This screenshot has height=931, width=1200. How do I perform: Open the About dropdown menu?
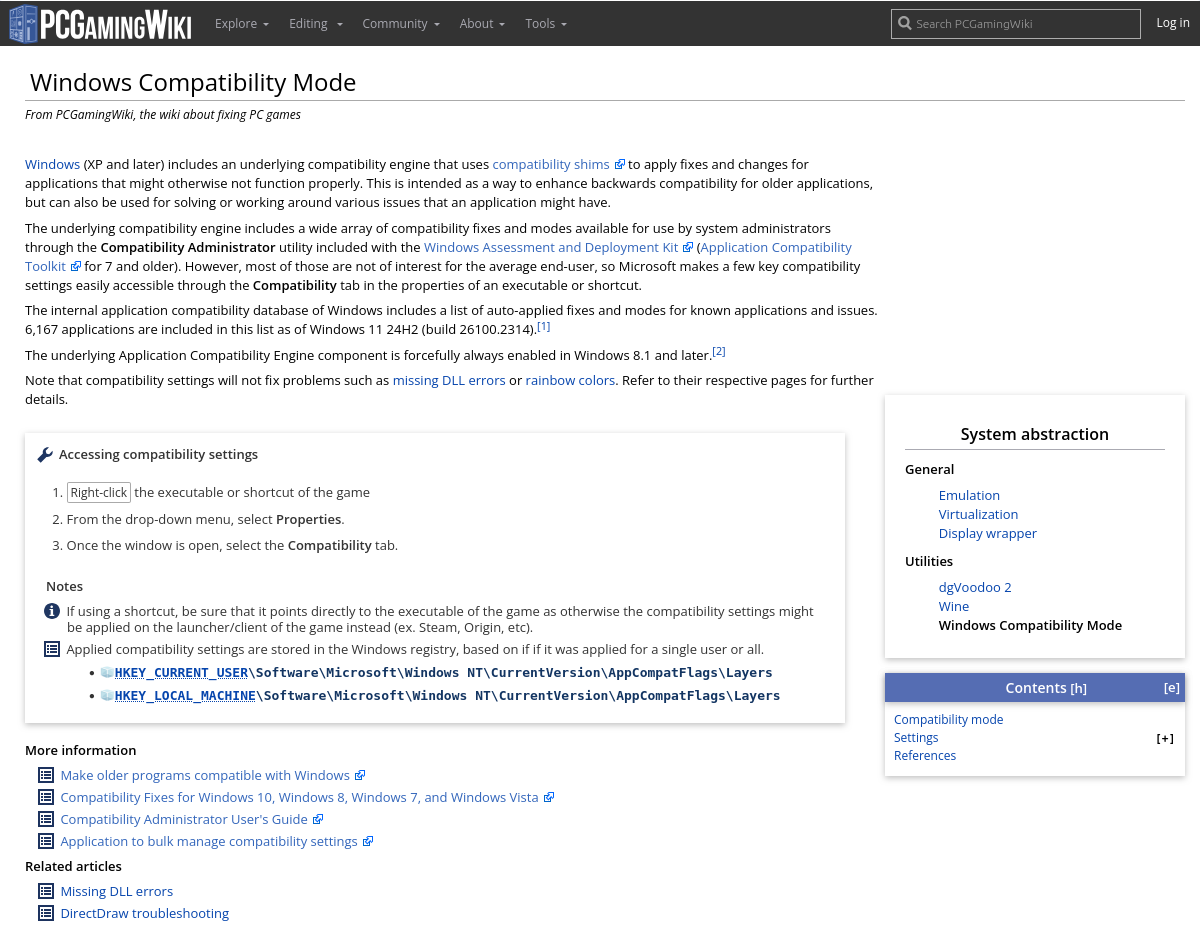(482, 23)
